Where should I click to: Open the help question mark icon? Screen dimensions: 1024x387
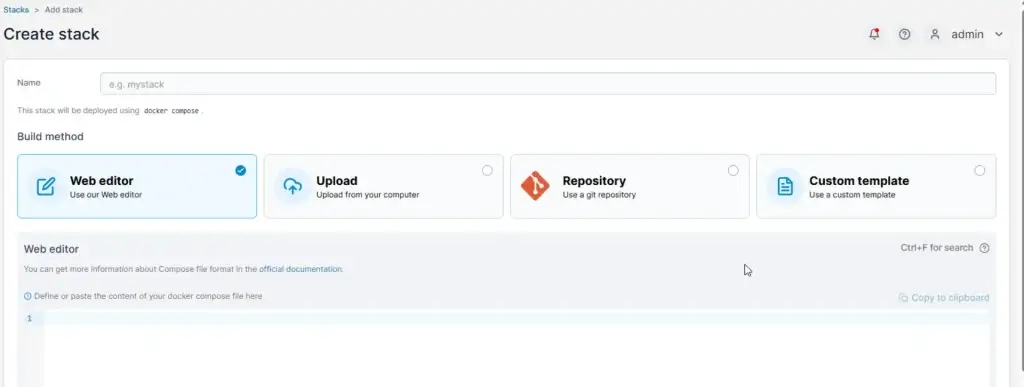click(904, 35)
